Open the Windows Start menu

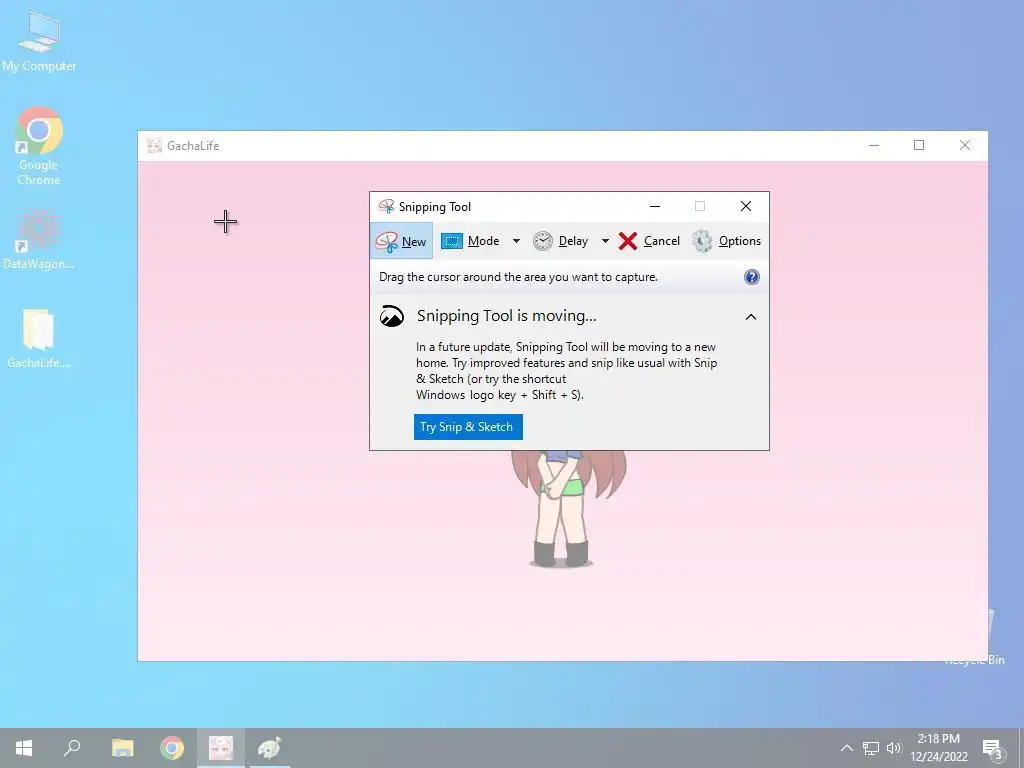tap(24, 748)
